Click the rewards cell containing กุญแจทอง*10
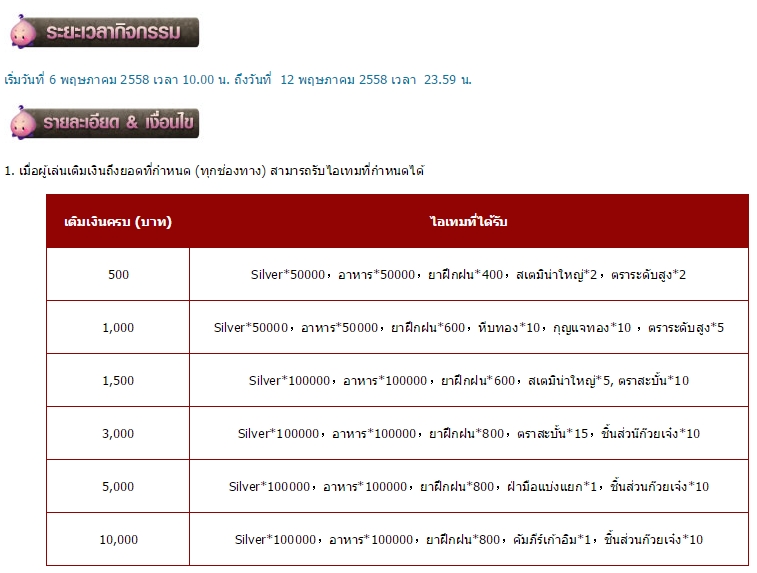Screen dimensions: 757x573 click(469, 328)
